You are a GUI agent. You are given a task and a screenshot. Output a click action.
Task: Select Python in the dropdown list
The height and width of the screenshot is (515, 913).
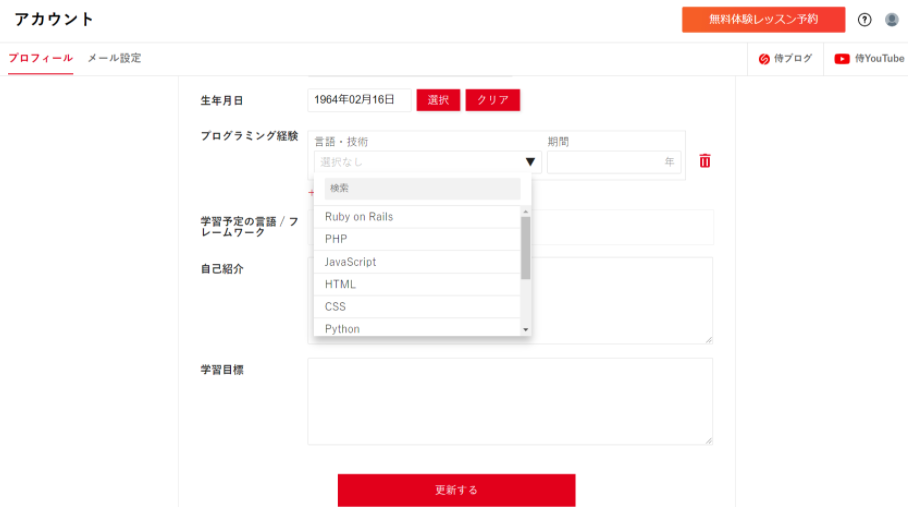coord(342,328)
